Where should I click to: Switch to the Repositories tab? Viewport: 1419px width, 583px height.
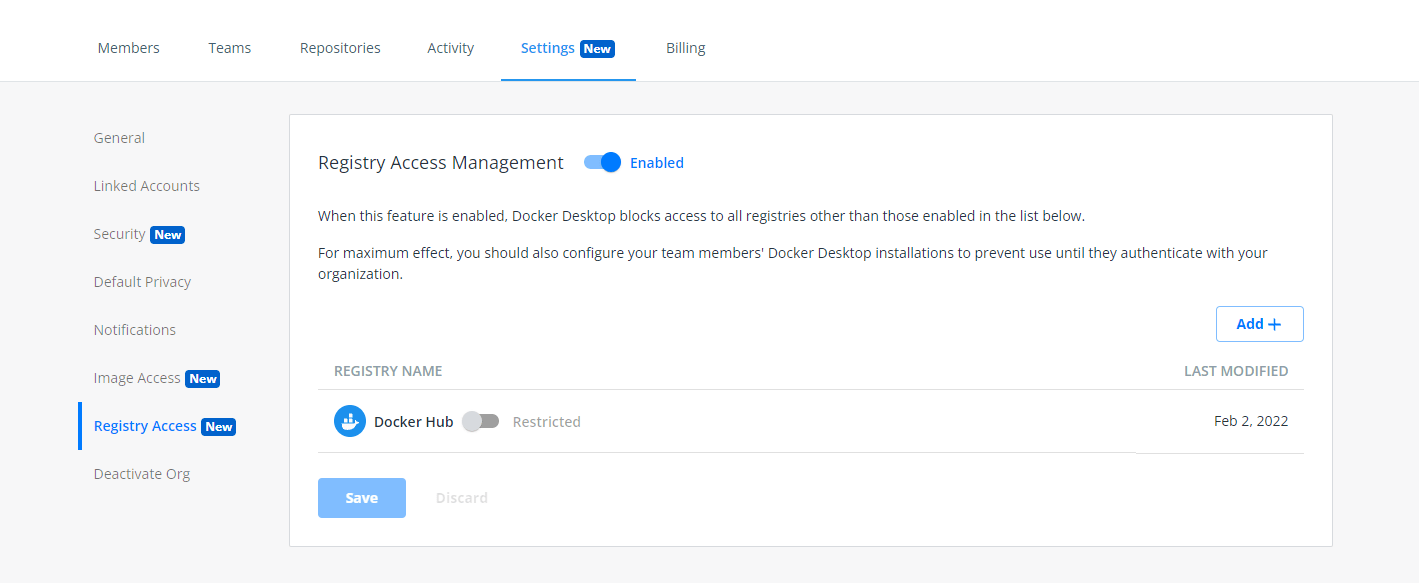(339, 47)
